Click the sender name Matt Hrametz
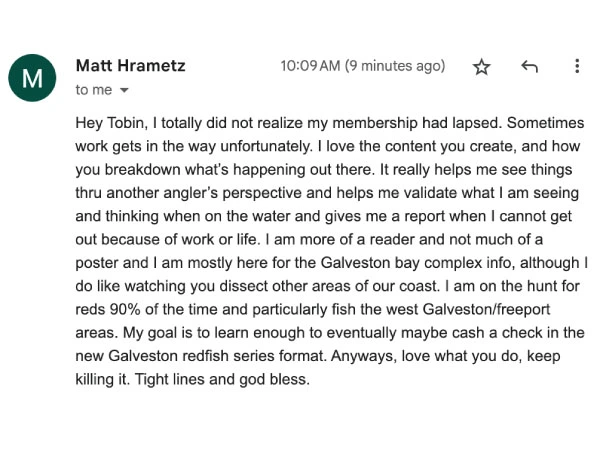This screenshot has height=458, width=600. click(130, 66)
